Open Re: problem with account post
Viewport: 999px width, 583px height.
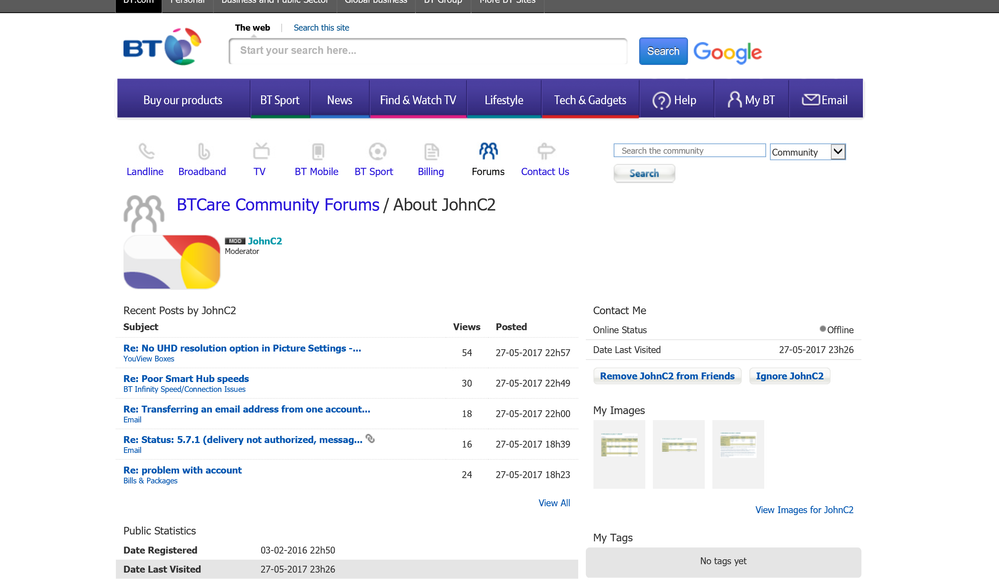[182, 470]
